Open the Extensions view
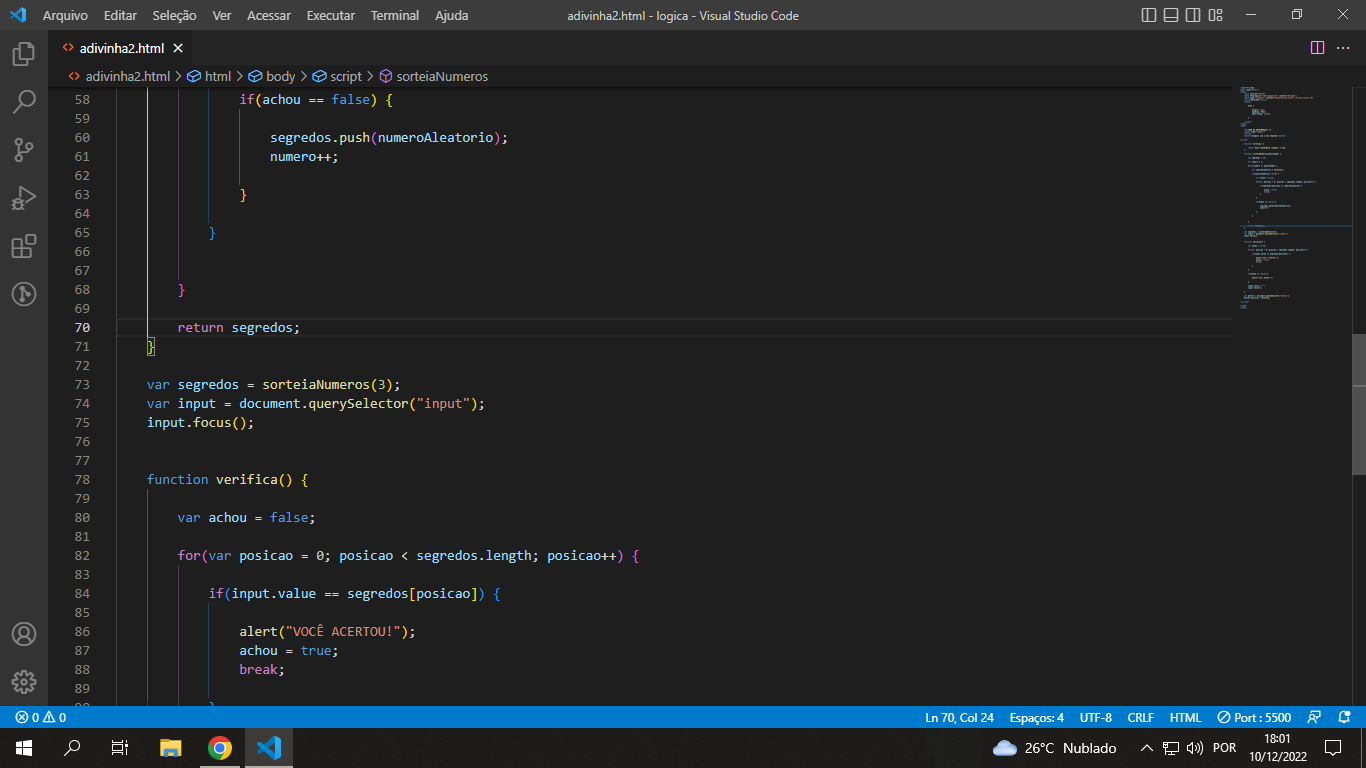1366x768 pixels. pyautogui.click(x=24, y=246)
